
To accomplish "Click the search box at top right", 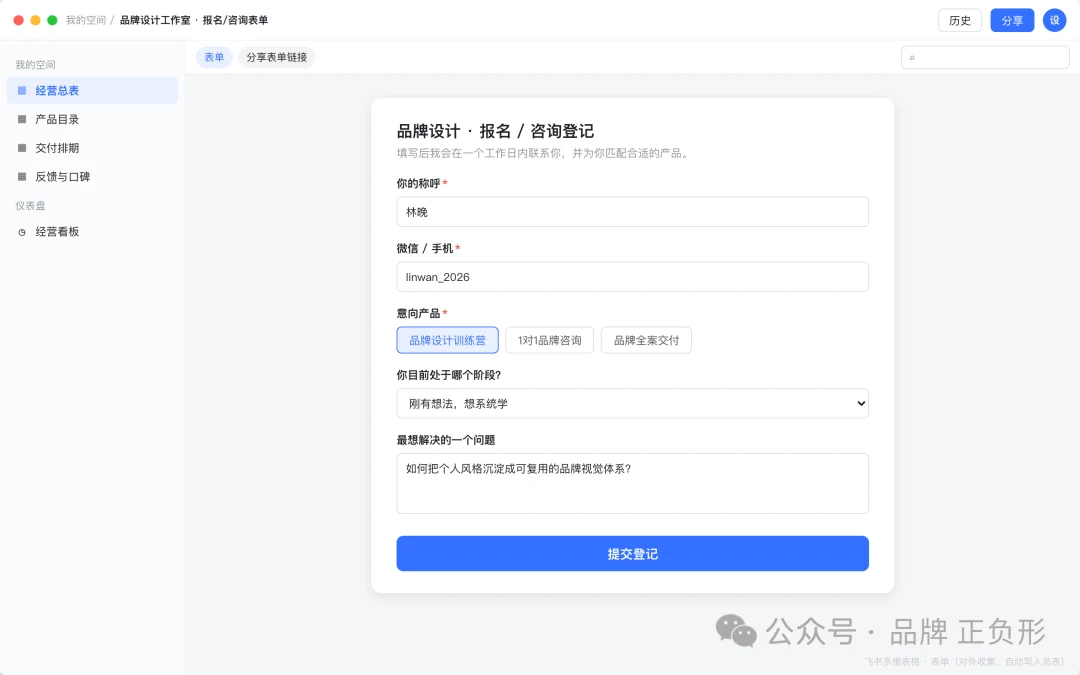I will [x=985, y=58].
